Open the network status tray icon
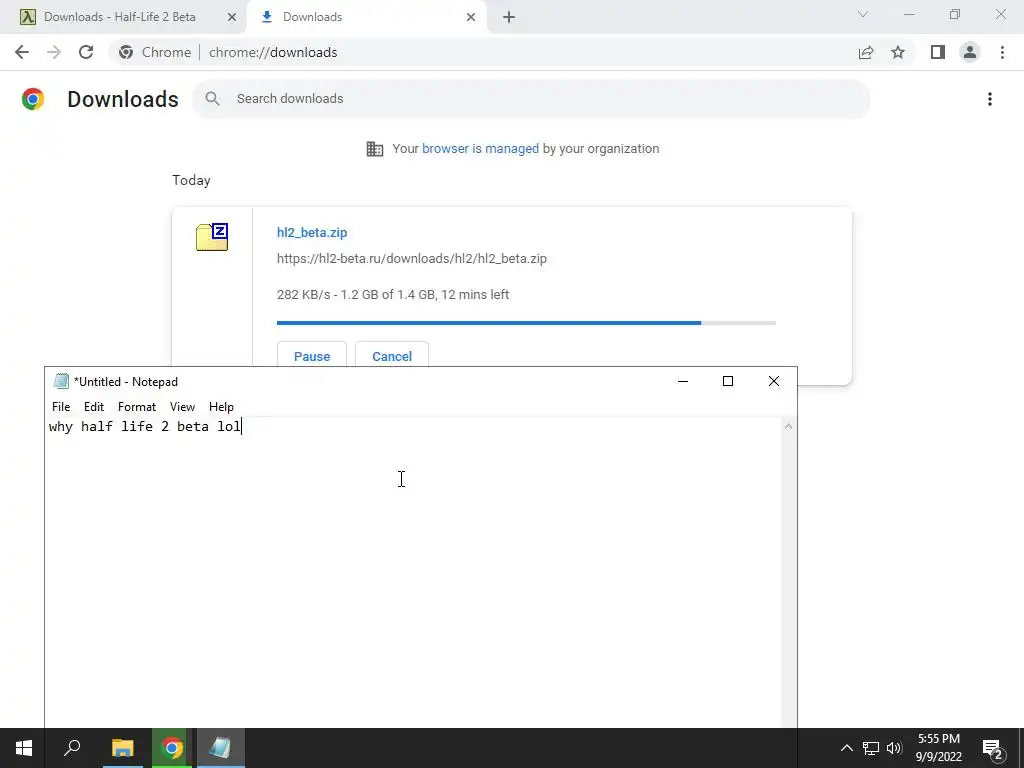1024x768 pixels. point(871,748)
